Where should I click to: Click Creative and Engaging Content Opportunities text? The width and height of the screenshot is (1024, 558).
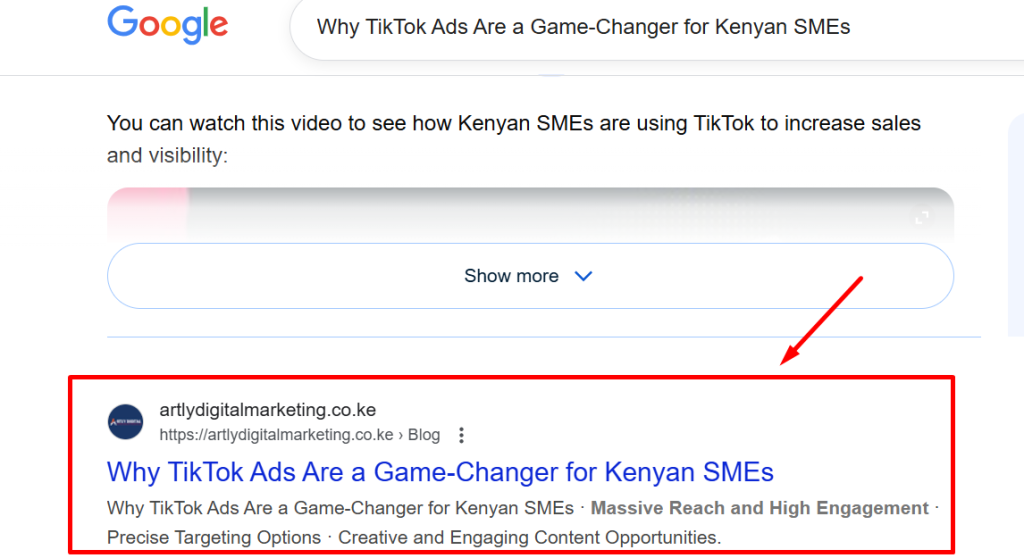pyautogui.click(x=529, y=537)
